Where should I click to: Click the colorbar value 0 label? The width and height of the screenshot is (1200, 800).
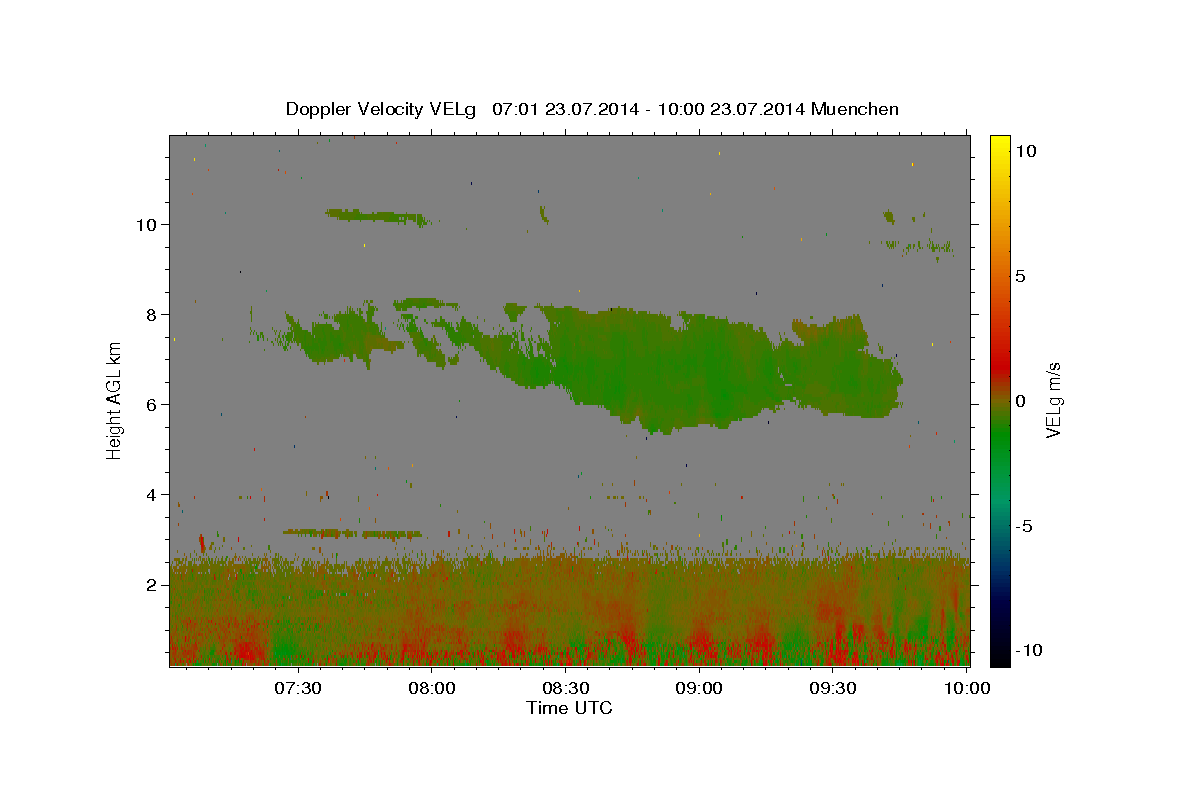click(x=1020, y=401)
